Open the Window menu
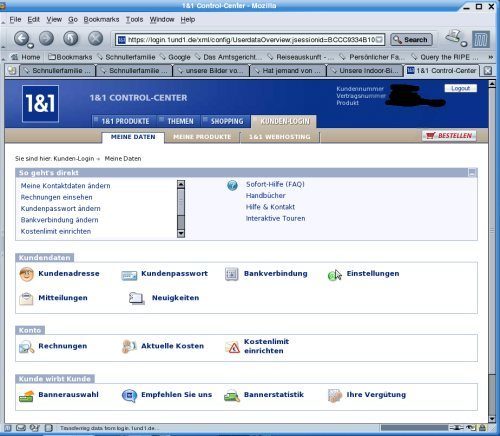500x436 pixels. (162, 19)
